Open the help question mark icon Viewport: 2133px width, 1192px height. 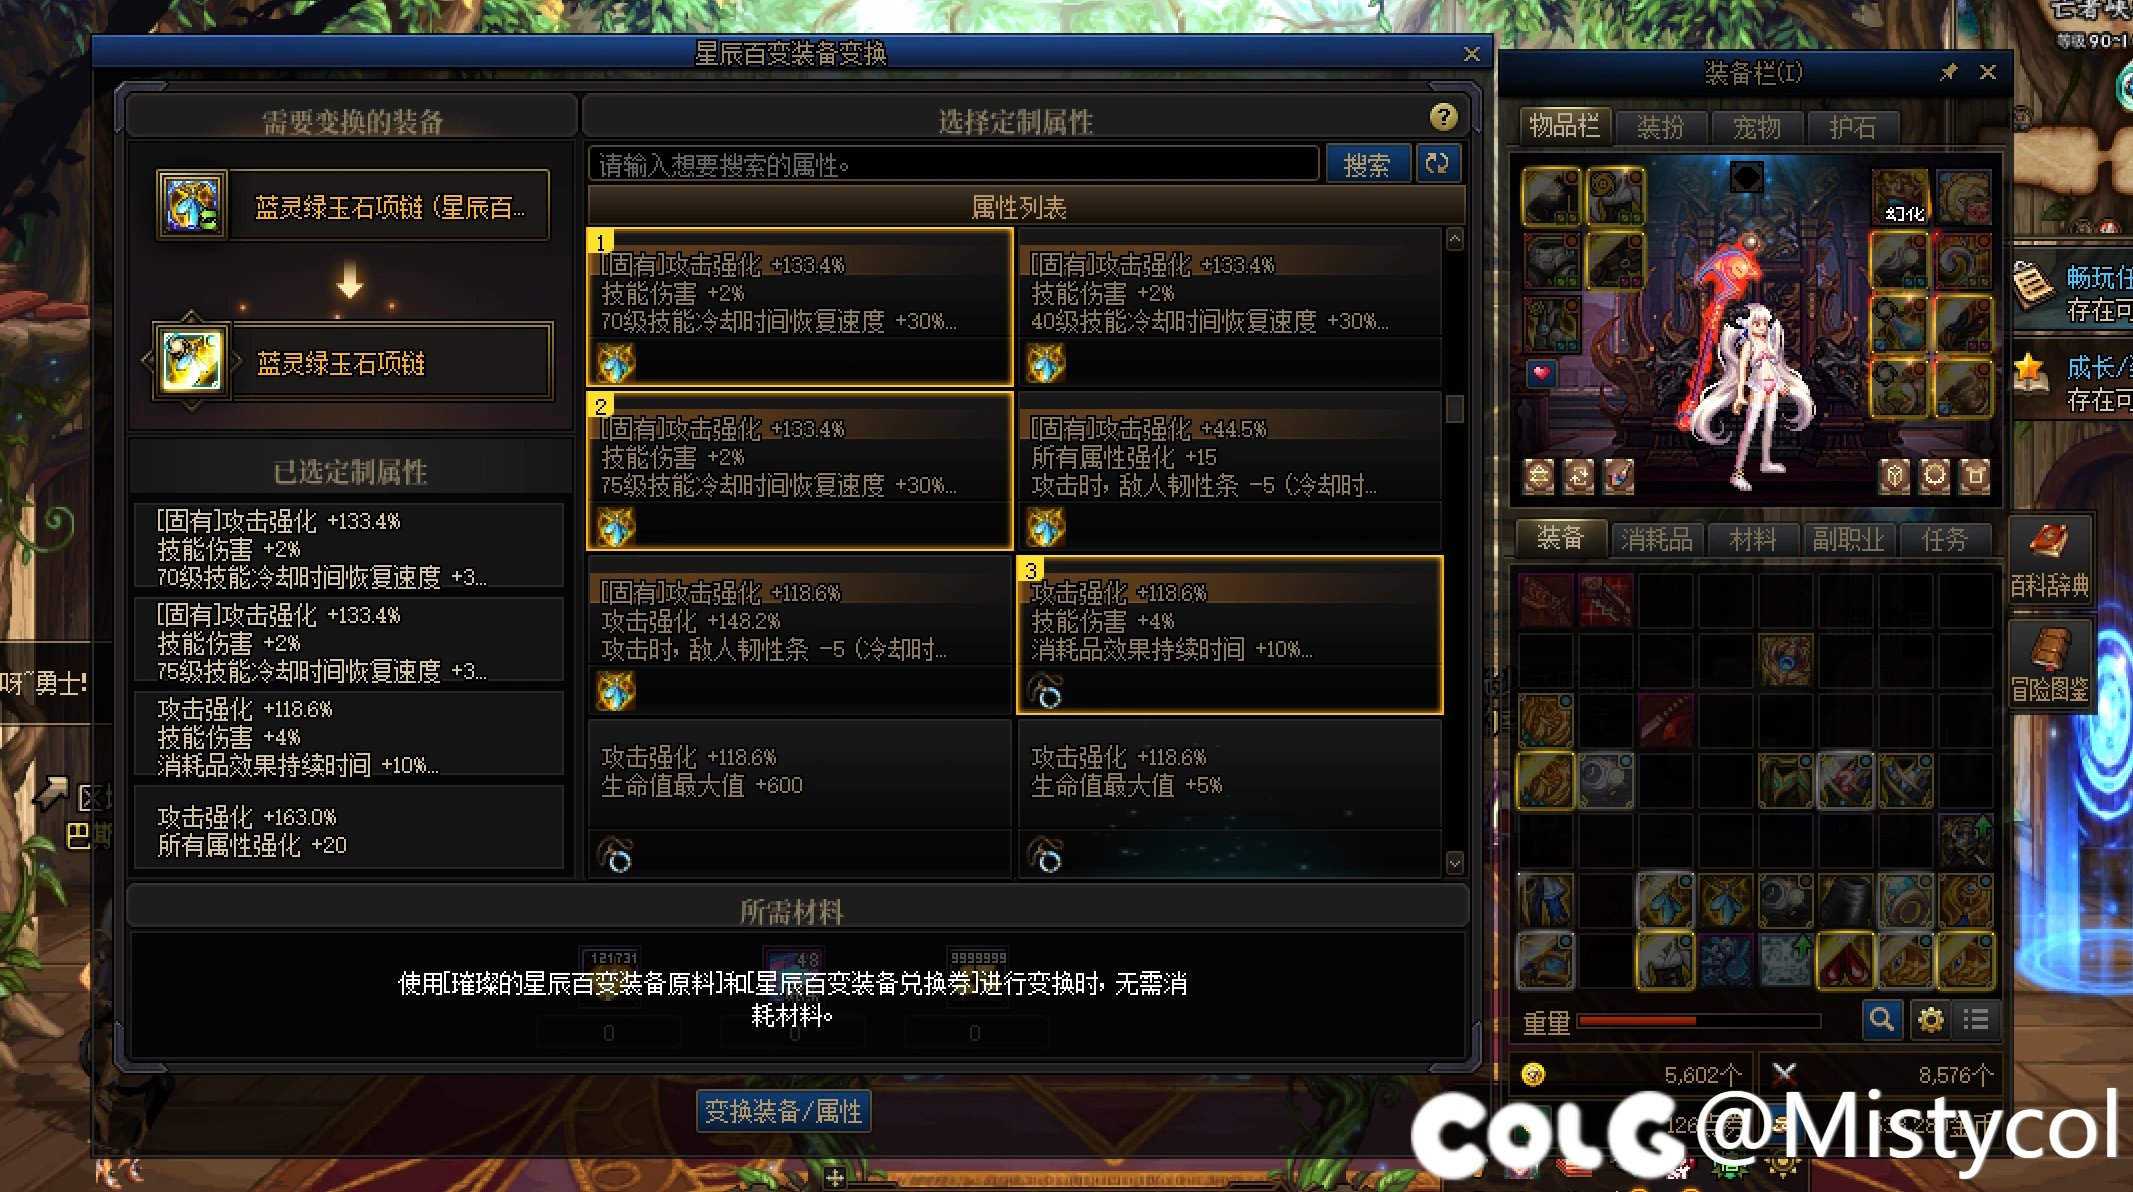click(1443, 117)
